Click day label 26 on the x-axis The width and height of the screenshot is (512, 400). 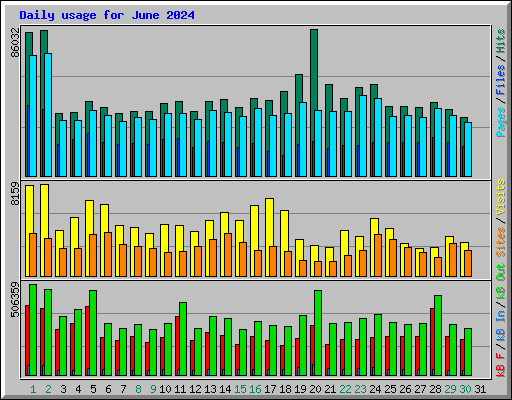point(405,389)
